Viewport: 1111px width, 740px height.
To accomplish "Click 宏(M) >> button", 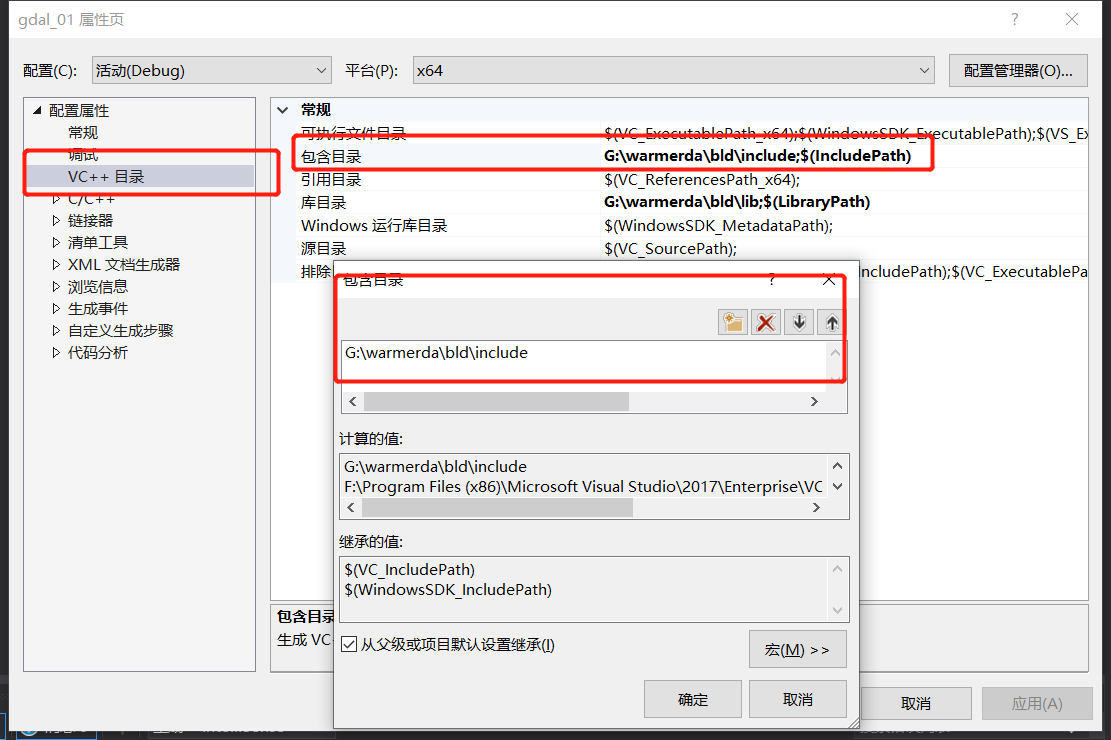I will (797, 649).
